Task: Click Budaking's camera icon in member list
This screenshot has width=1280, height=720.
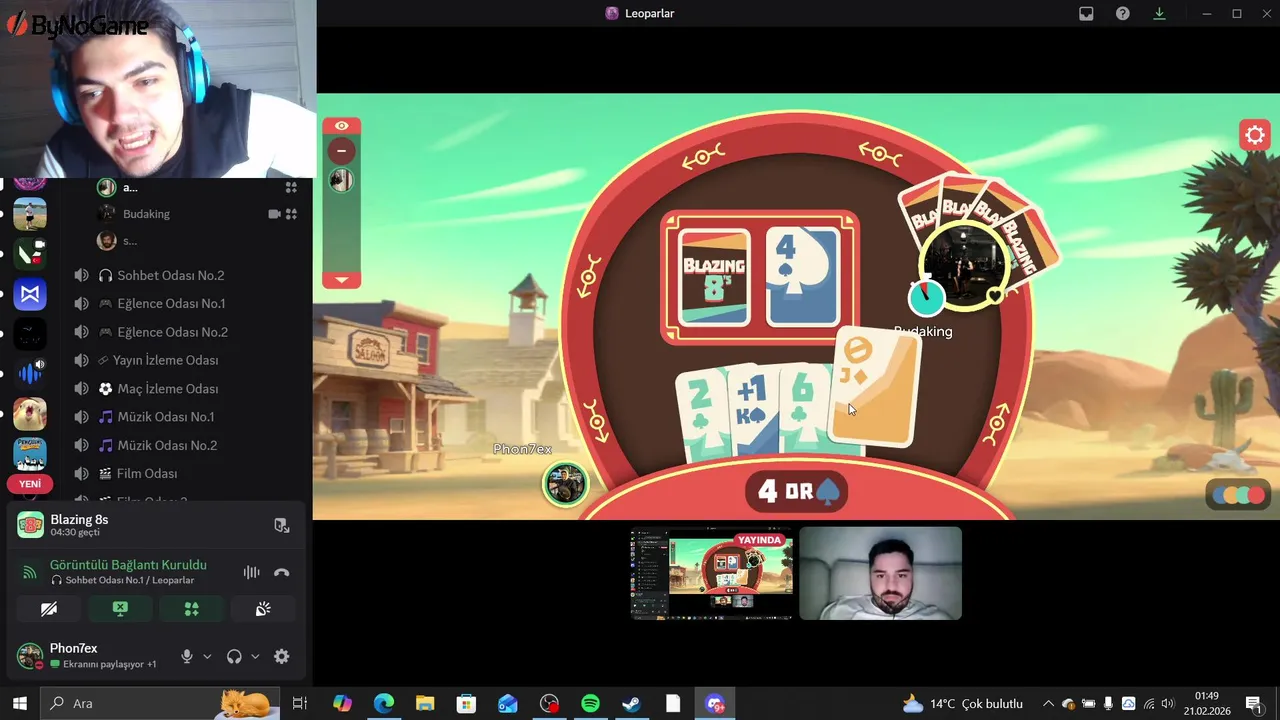Action: click(x=274, y=214)
